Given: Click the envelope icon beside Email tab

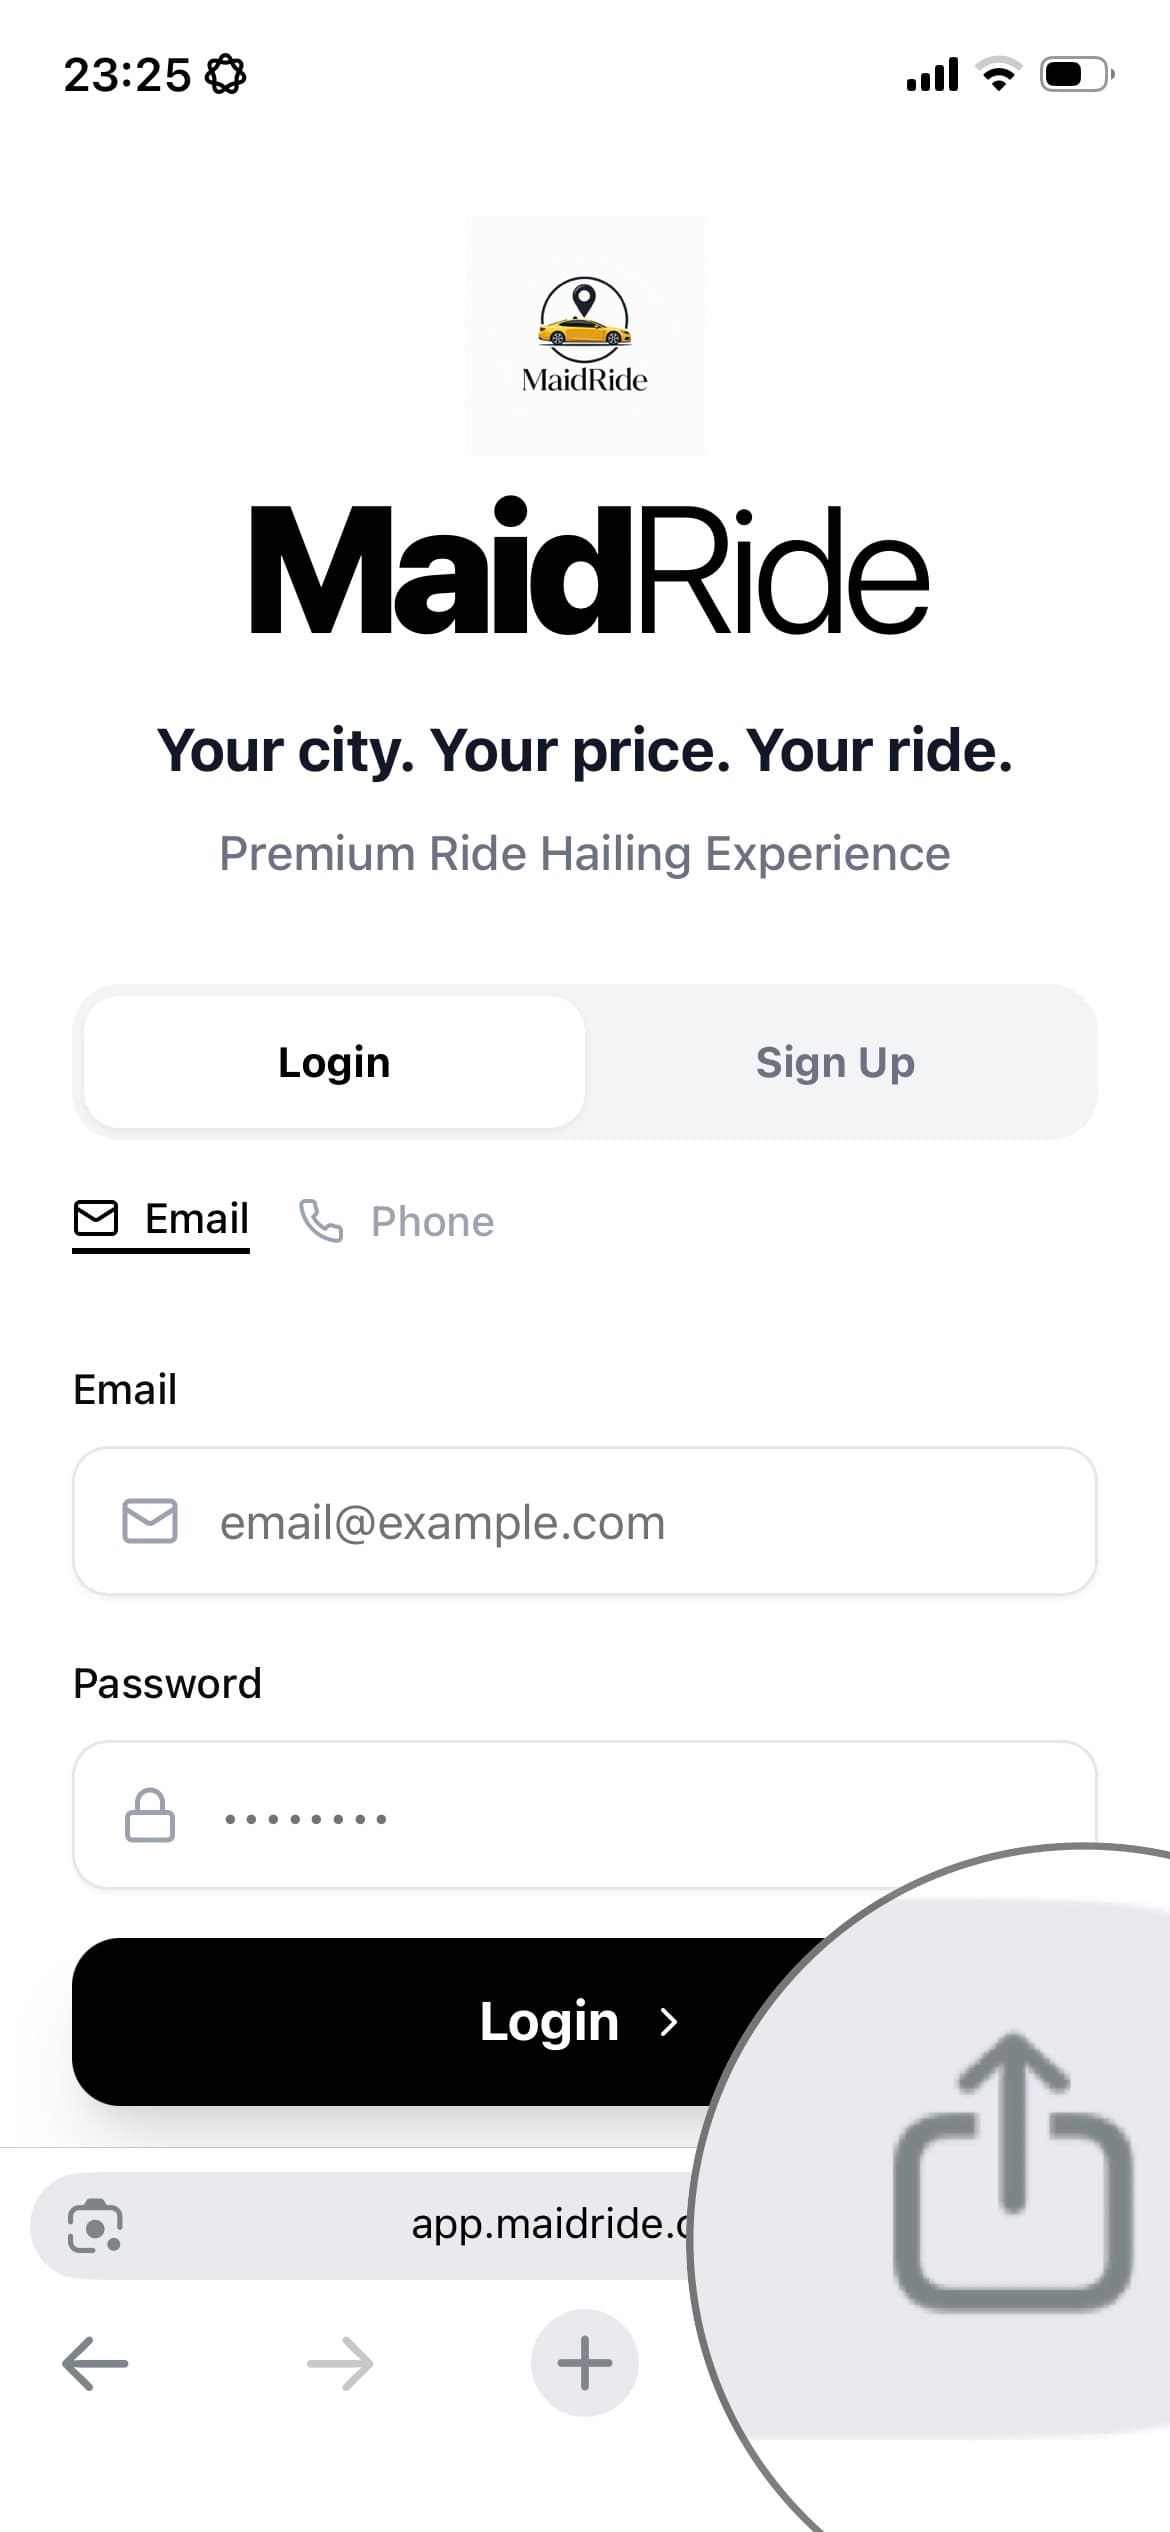Looking at the screenshot, I should pos(96,1219).
